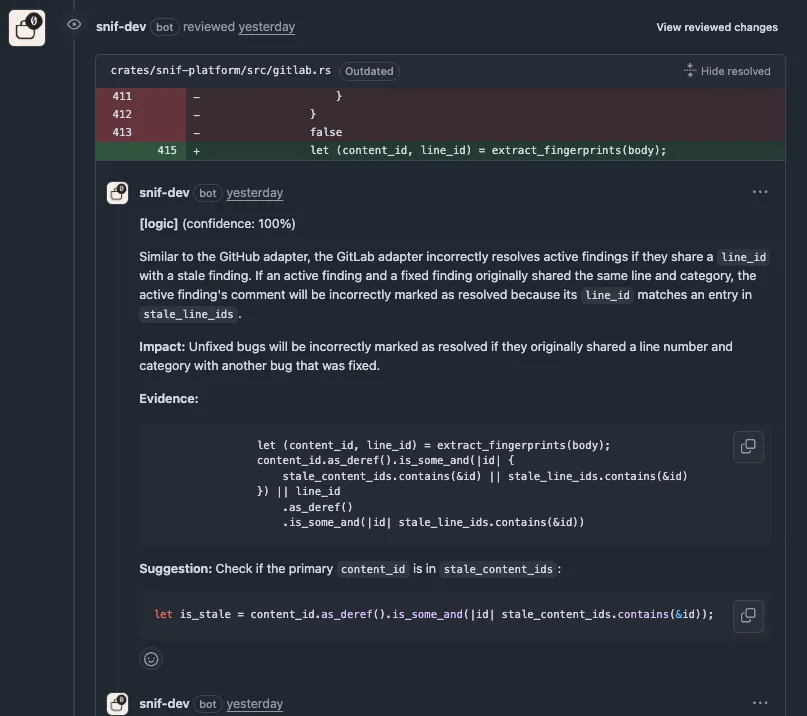Click the Outdated label badge
807x716 pixels.
coord(369,71)
